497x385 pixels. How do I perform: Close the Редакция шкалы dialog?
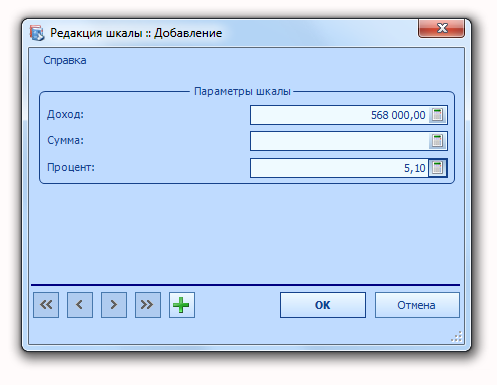pyautogui.click(x=441, y=28)
